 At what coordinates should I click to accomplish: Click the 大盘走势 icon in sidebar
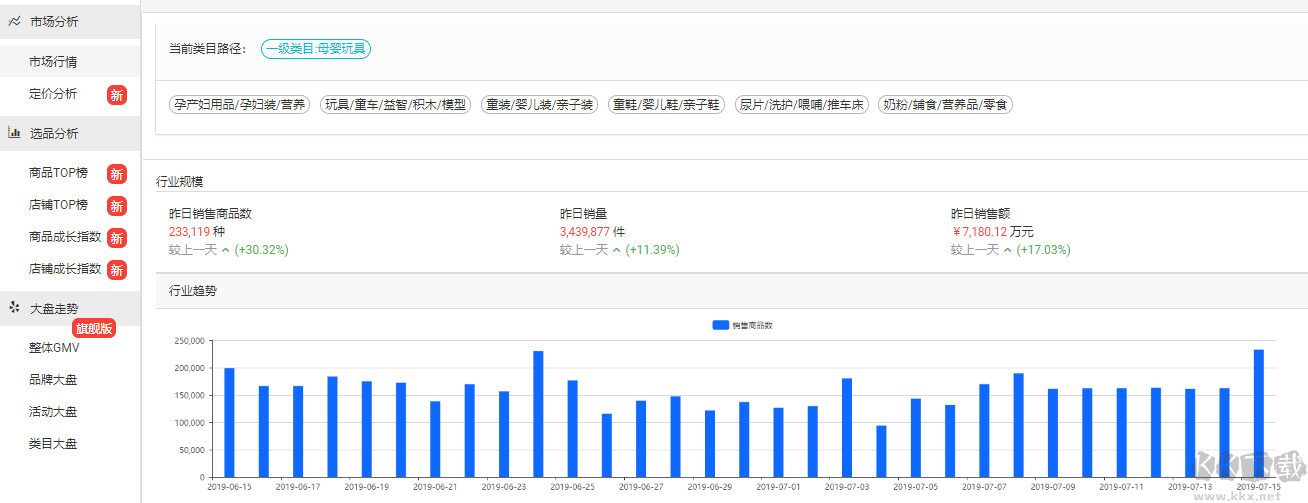14,308
